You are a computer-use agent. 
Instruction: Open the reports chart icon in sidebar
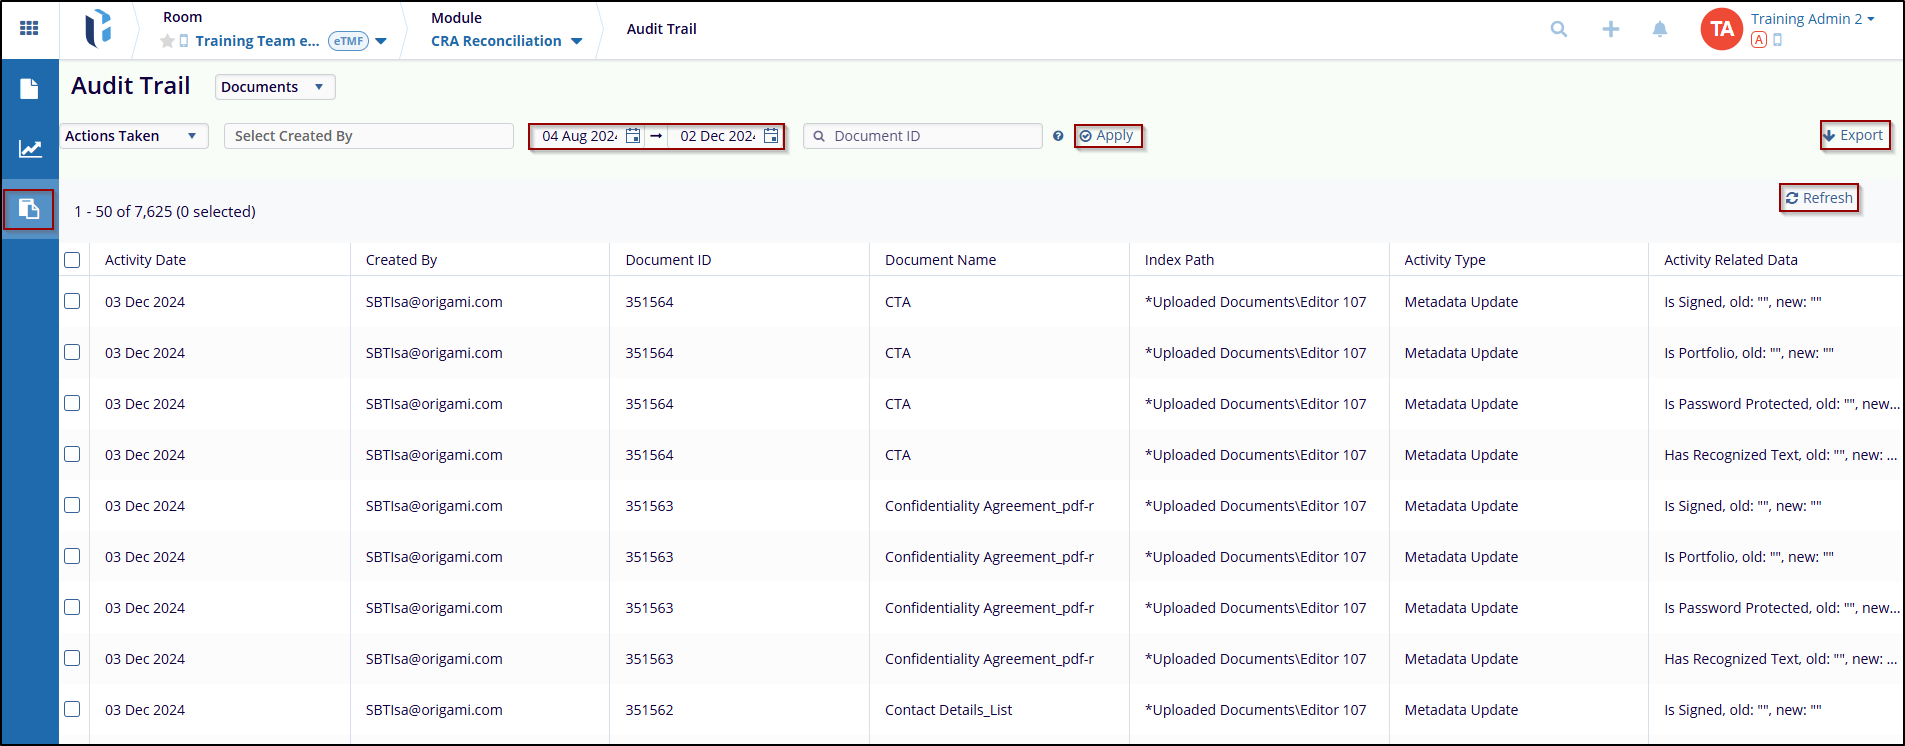click(29, 149)
